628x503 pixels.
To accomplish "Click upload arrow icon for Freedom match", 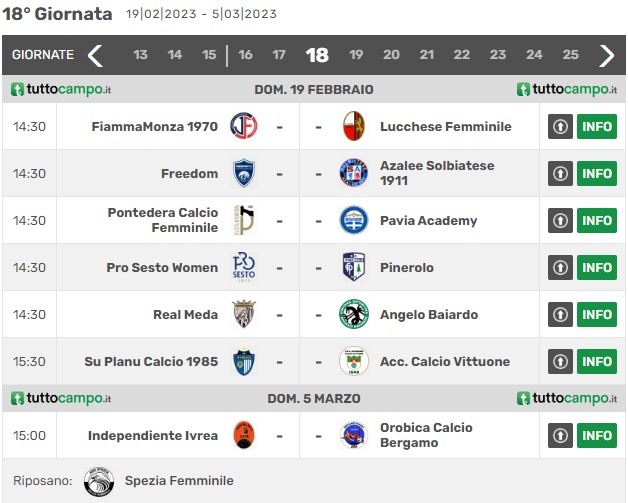I will [x=560, y=173].
